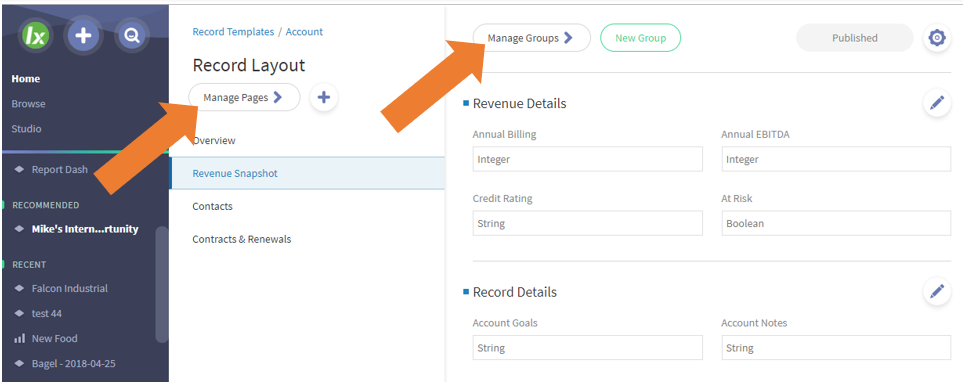The width and height of the screenshot is (963, 389).
Task: Follow the Record Templates breadcrumb link
Action: (x=233, y=32)
